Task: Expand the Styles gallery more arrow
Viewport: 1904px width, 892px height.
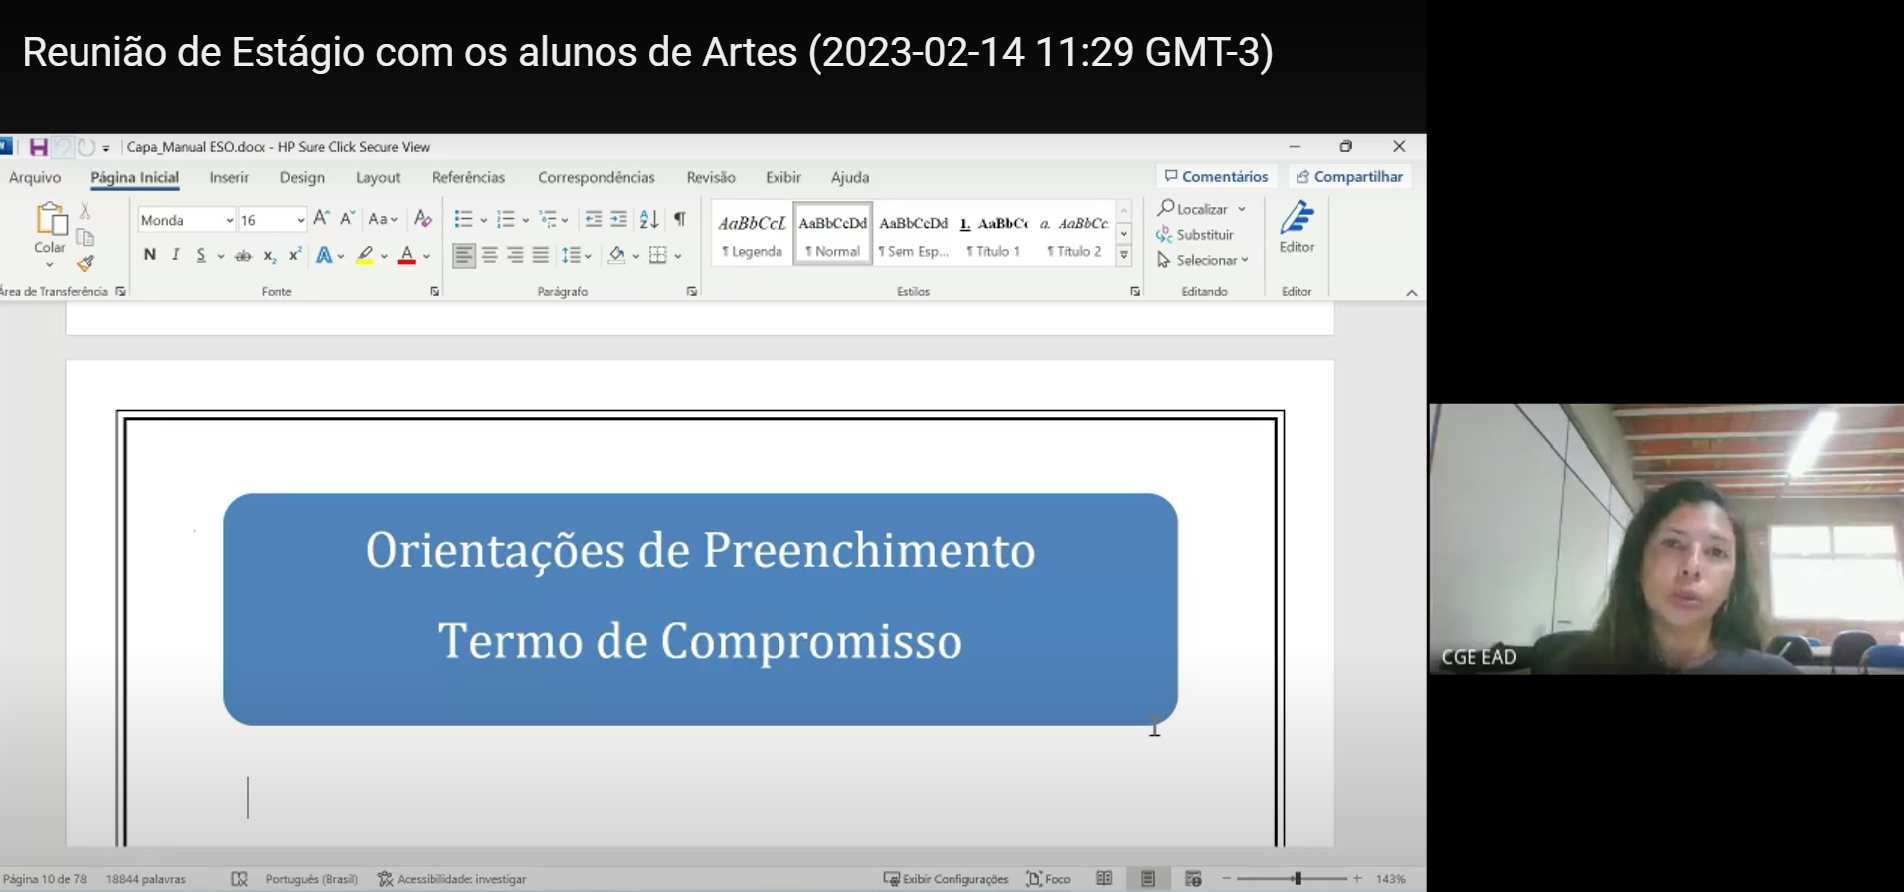Action: point(1124,256)
